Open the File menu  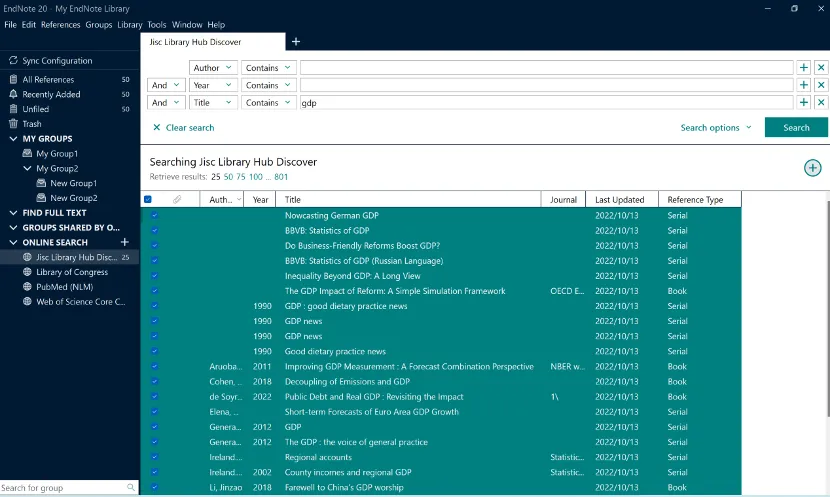tap(10, 24)
